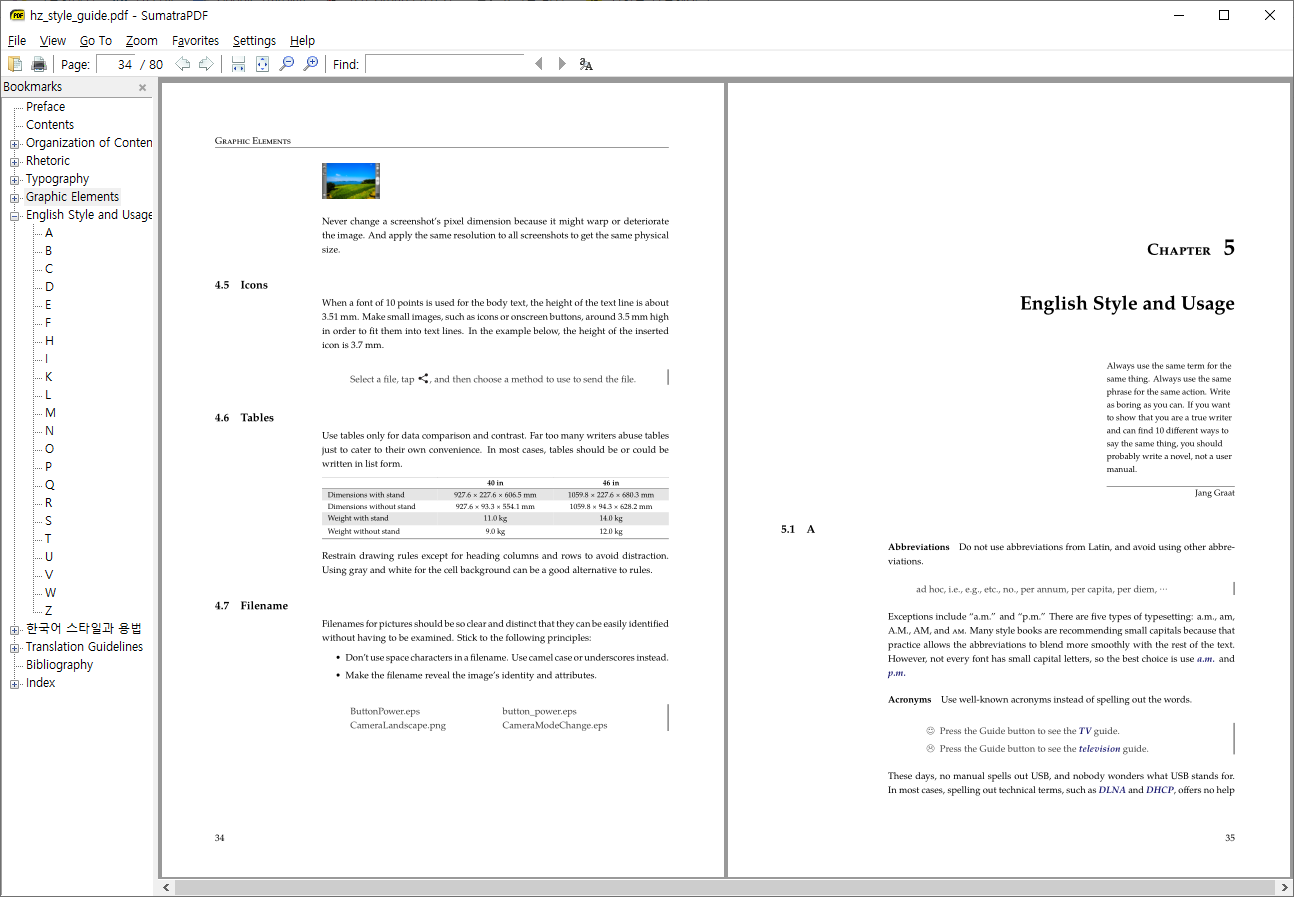Click the share icon in example text
The width and height of the screenshot is (1294, 897).
(x=424, y=379)
